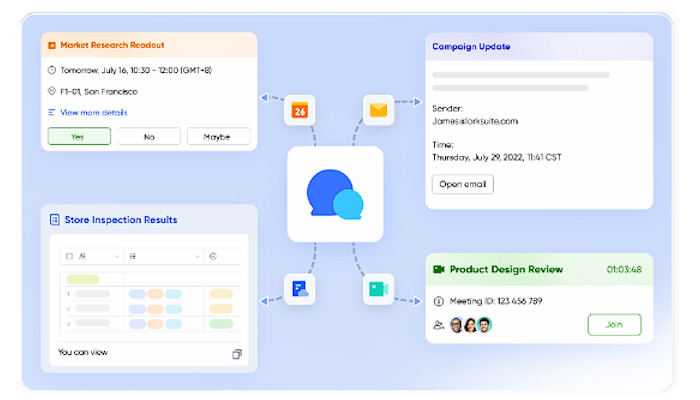Click the yellow mail envelope icon
This screenshot has width=700, height=400.
click(x=378, y=110)
